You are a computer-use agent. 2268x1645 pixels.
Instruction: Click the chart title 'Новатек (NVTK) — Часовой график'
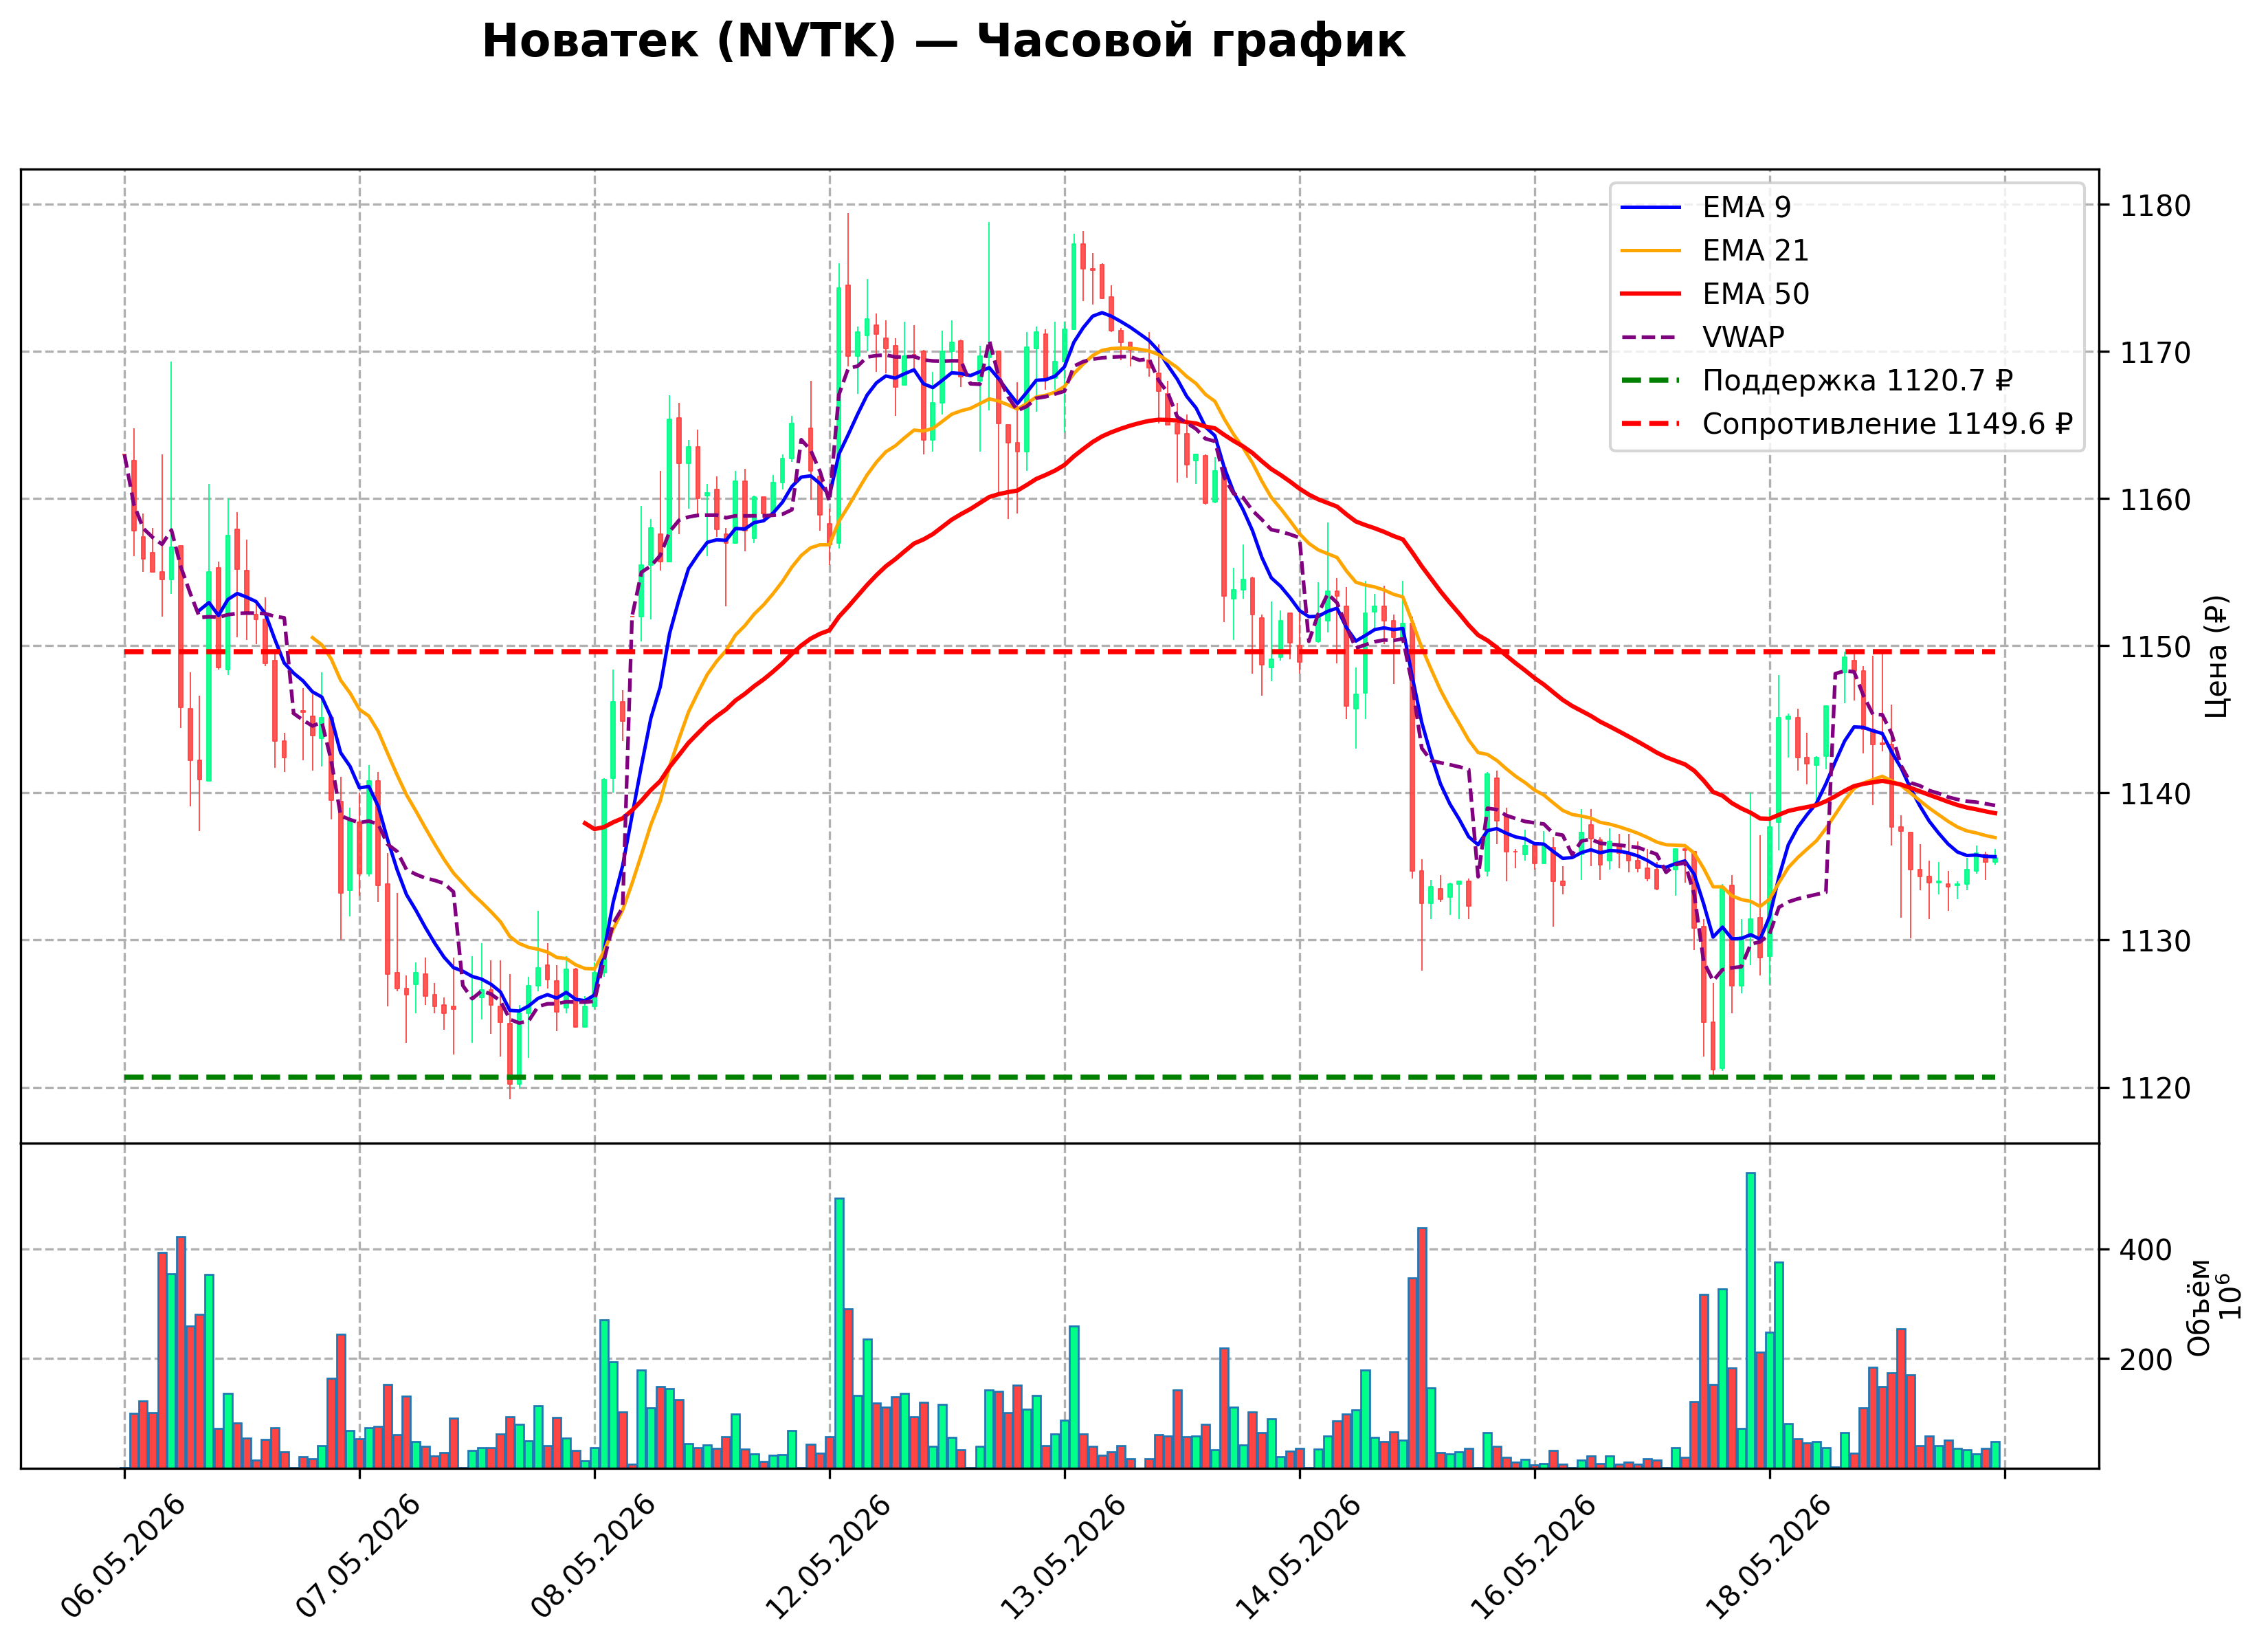click(x=943, y=42)
